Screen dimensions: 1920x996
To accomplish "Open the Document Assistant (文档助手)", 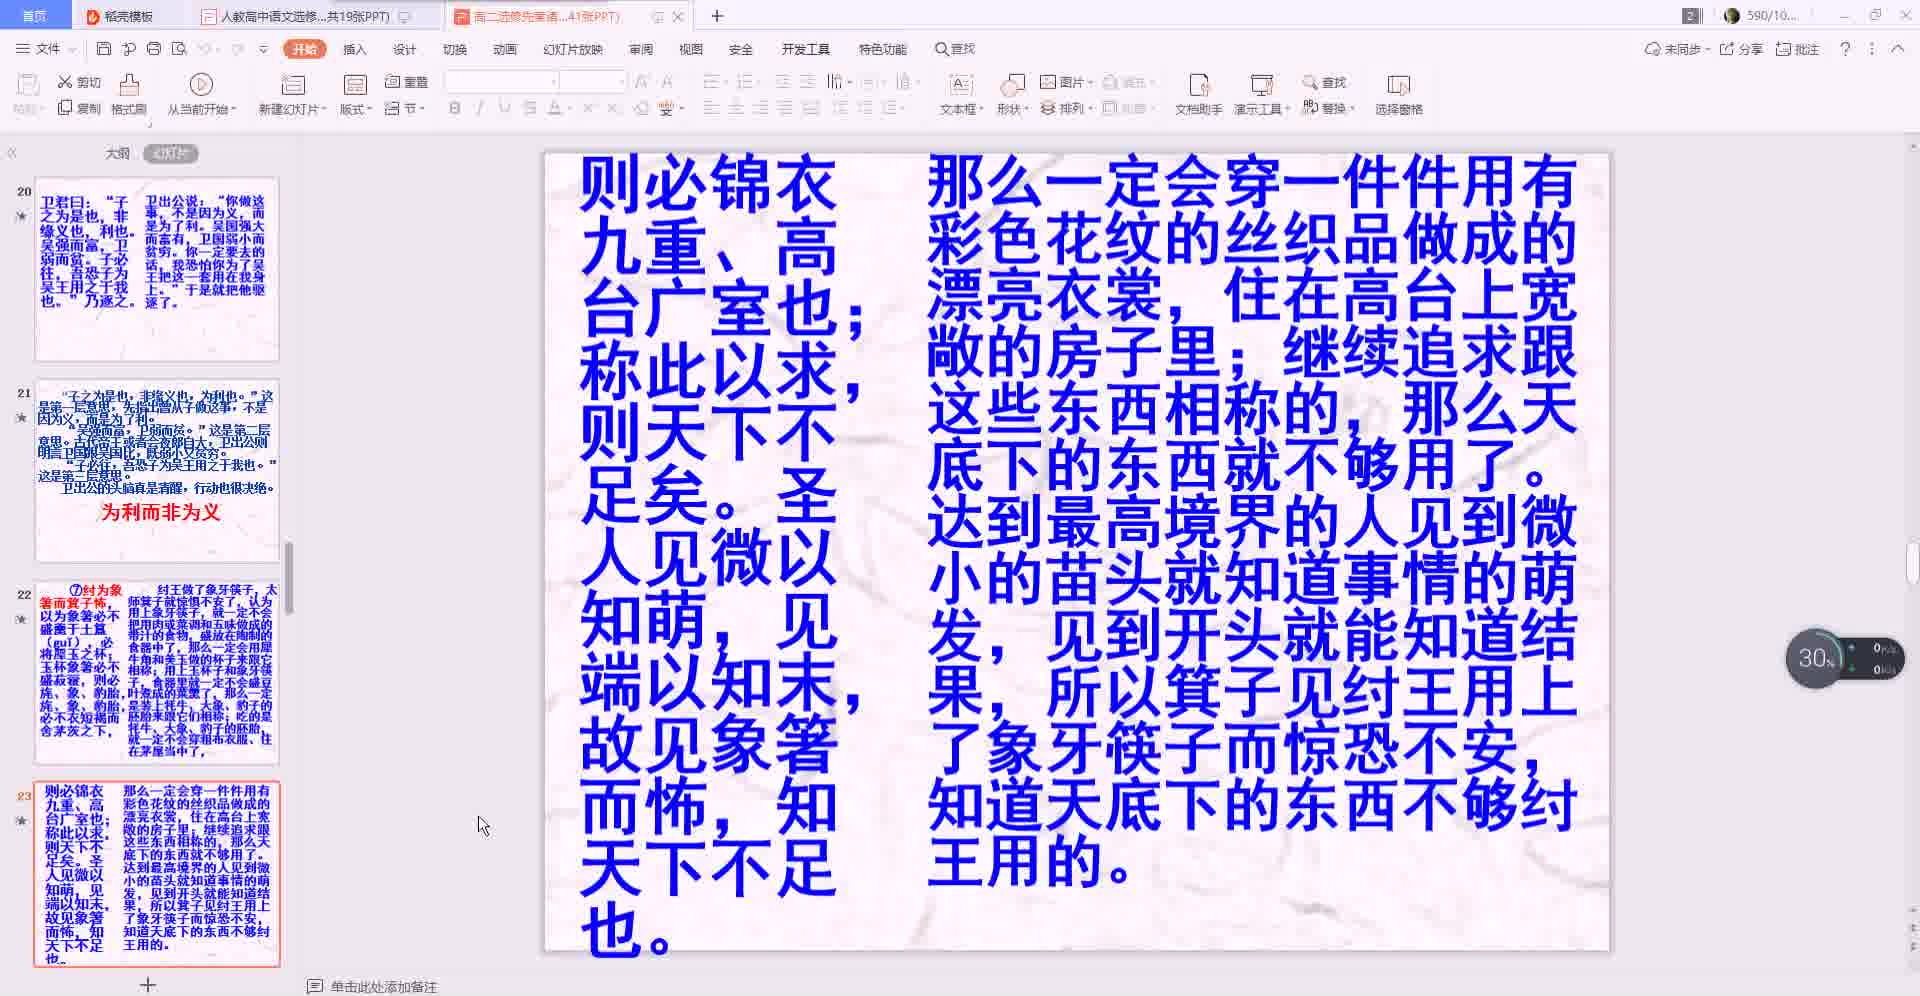I will 1198,95.
